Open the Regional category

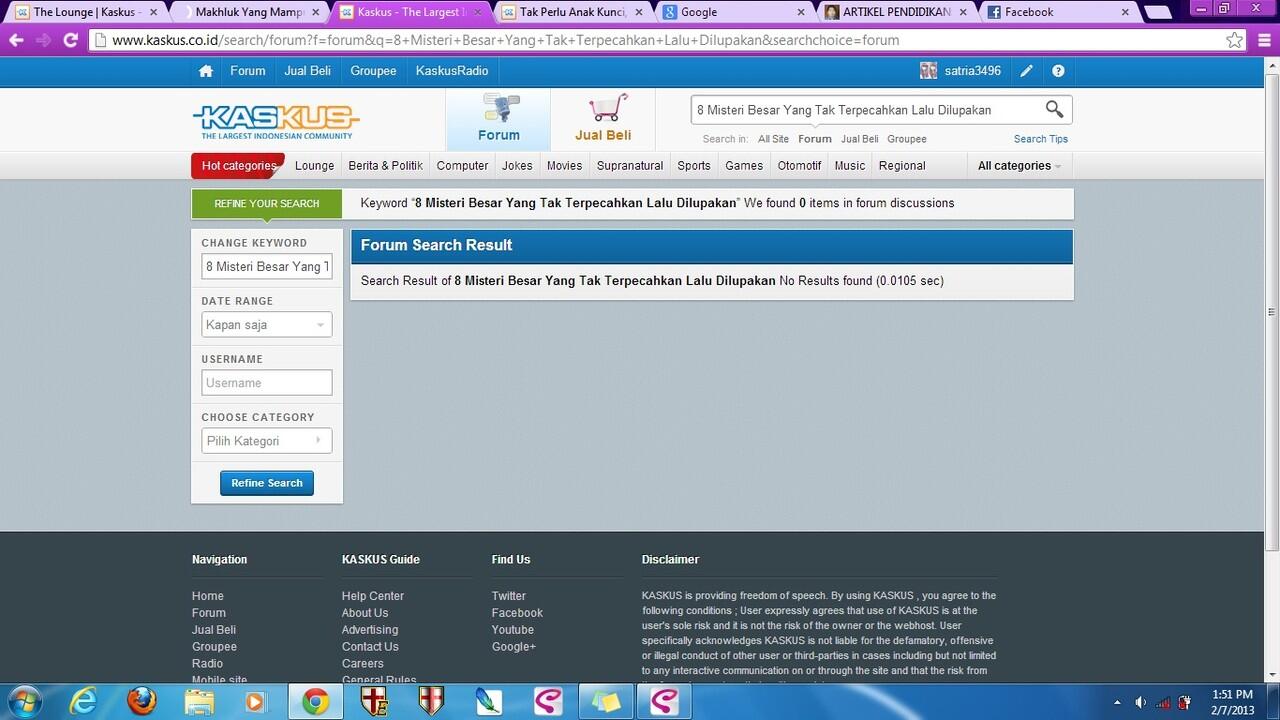point(902,166)
